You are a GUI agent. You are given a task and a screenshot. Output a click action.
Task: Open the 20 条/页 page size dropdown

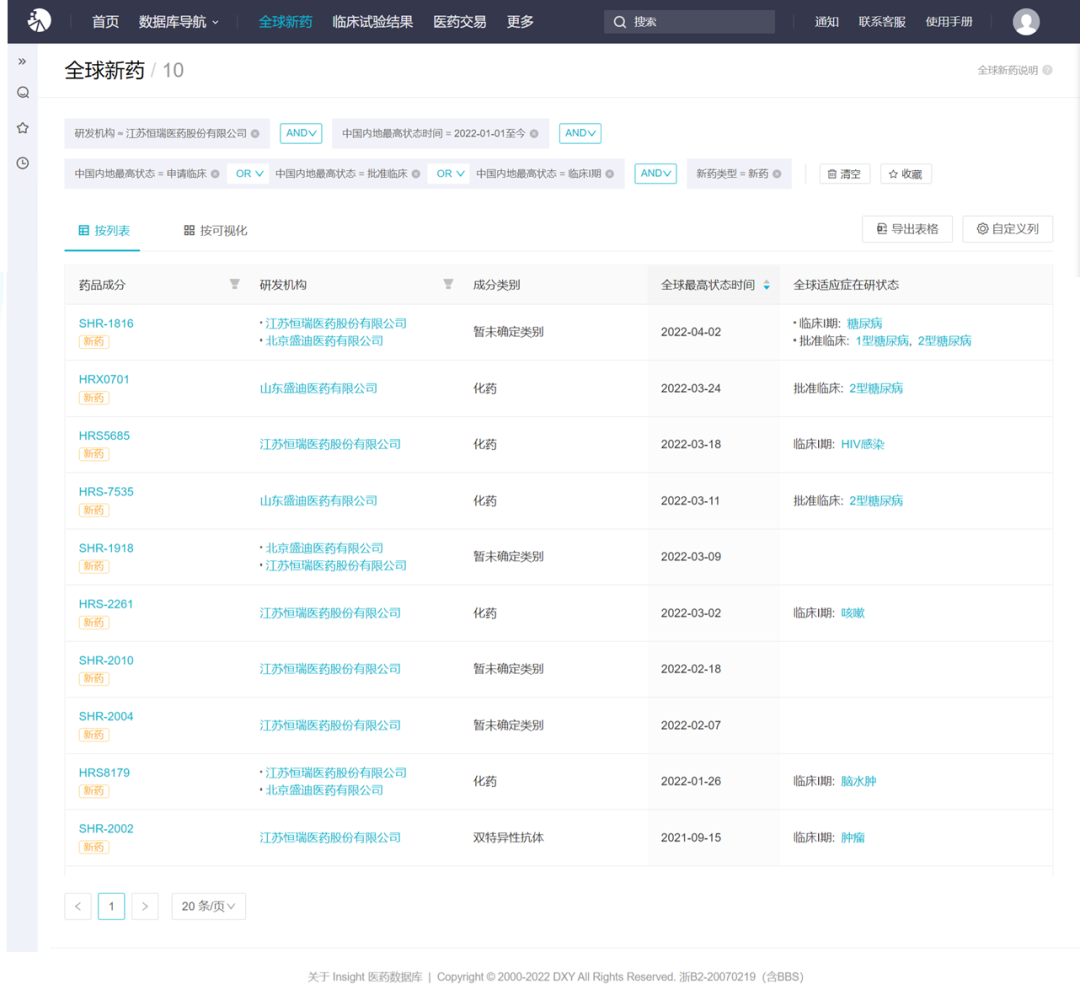208,906
